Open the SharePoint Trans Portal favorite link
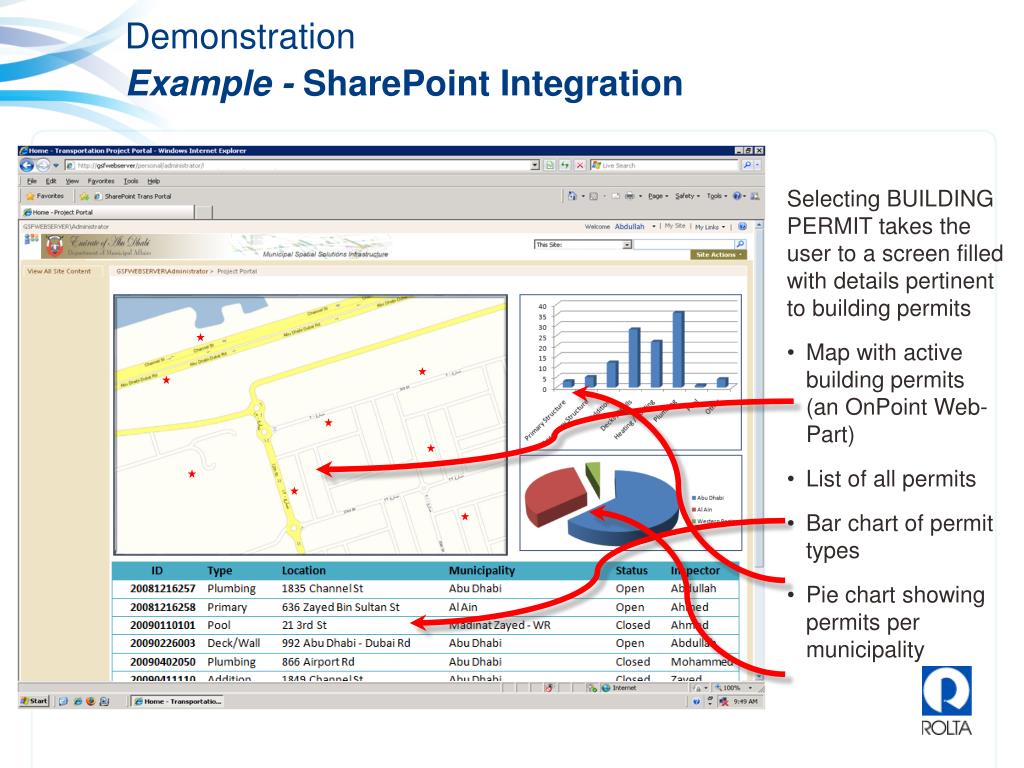 pyautogui.click(x=133, y=196)
